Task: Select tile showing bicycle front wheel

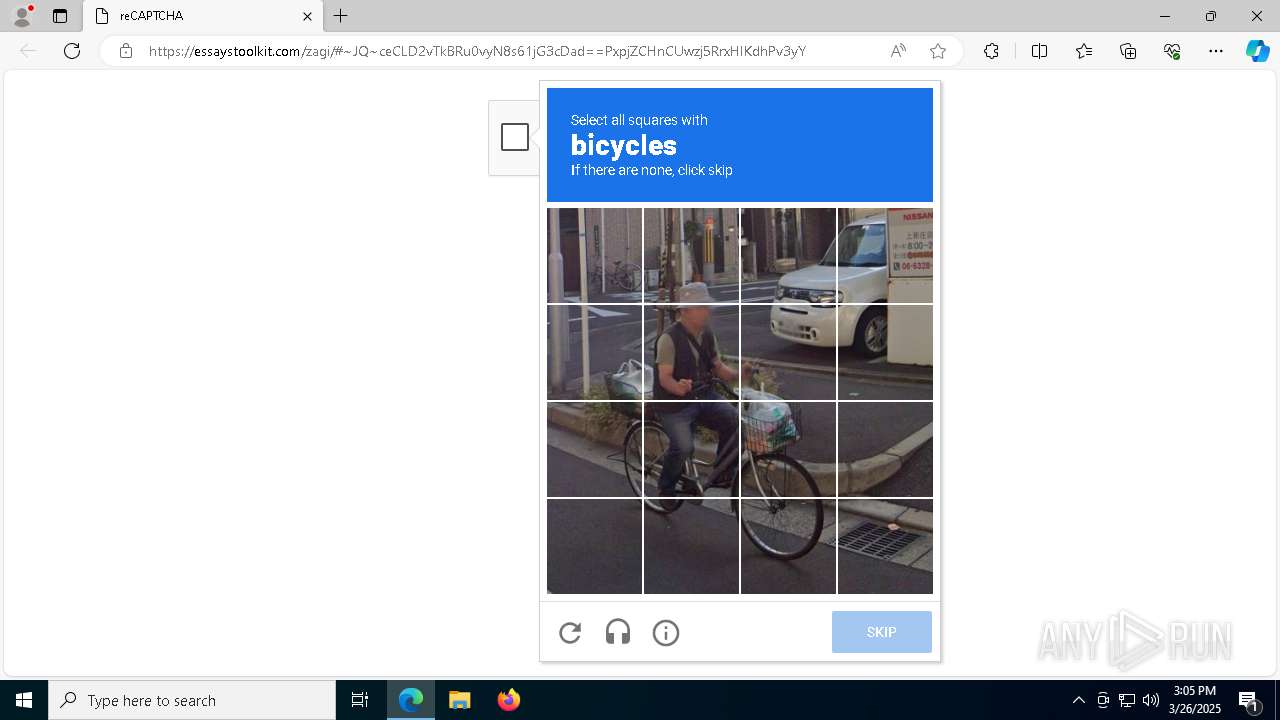Action: 788,546
